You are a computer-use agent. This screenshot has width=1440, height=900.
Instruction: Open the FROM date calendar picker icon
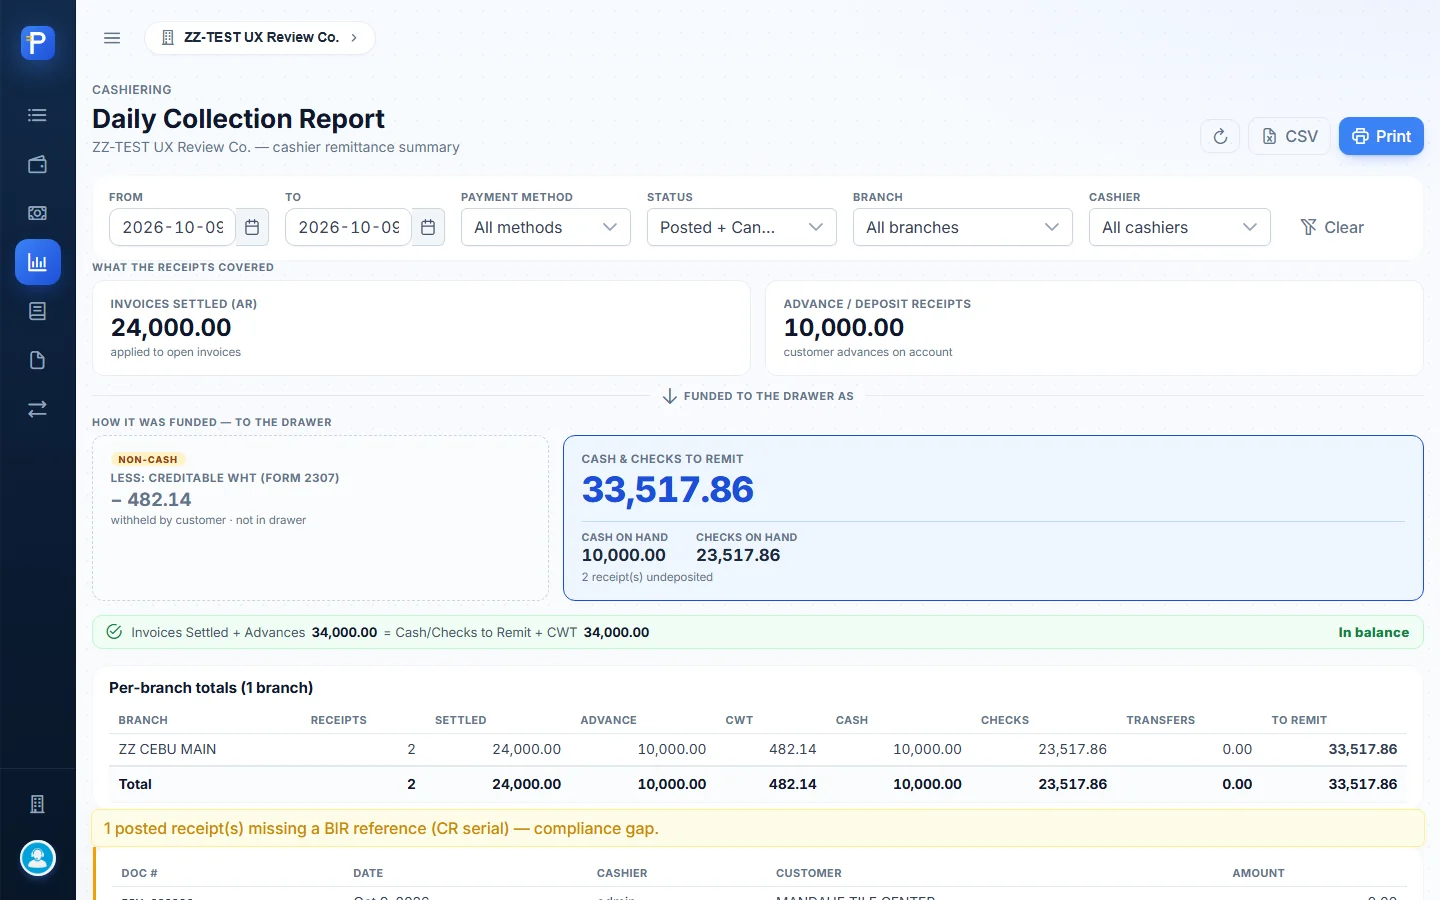point(252,227)
